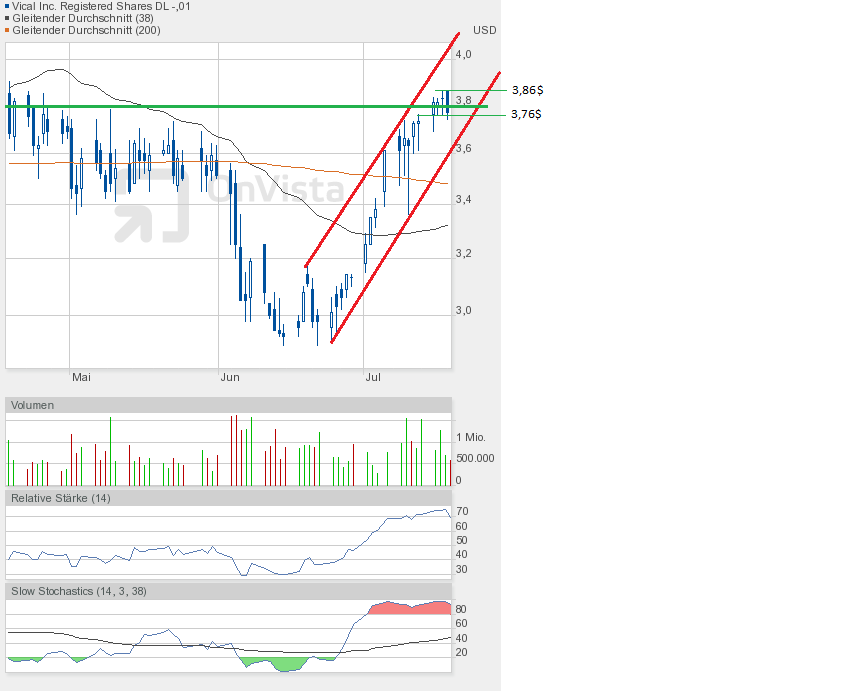This screenshot has width=850, height=691.
Task: Click the Jul label on time axis
Action: (x=374, y=377)
